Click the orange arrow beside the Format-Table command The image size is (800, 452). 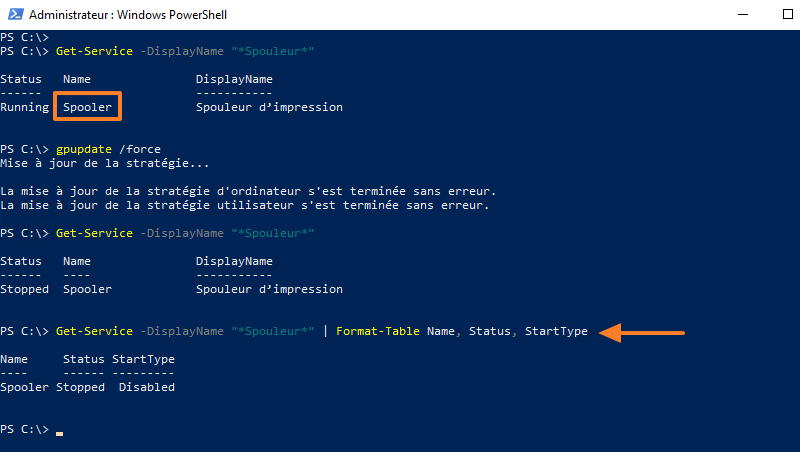click(x=646, y=332)
